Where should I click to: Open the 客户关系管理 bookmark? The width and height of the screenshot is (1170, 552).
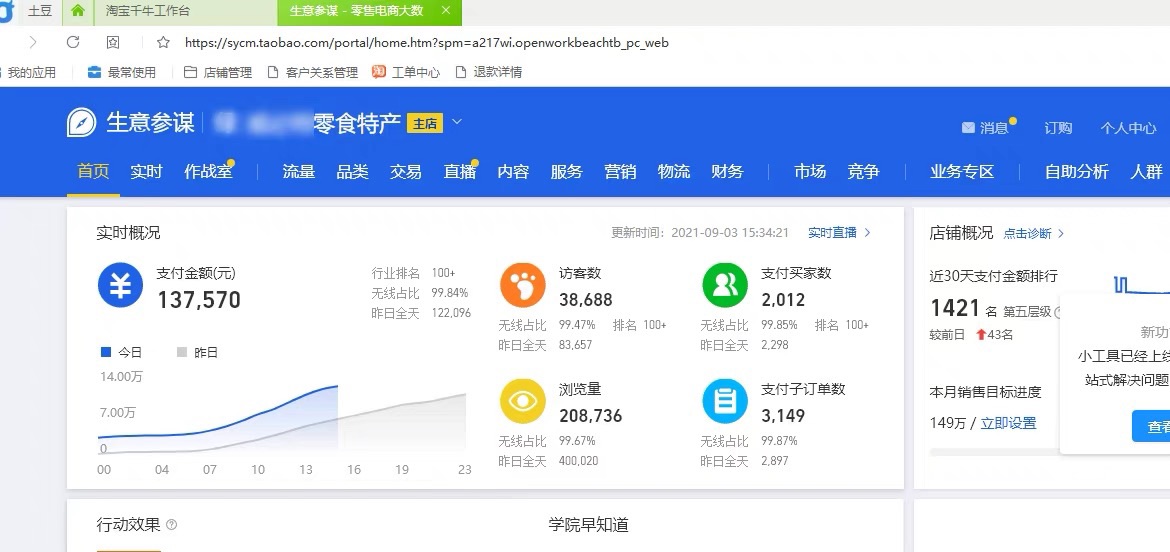(x=313, y=72)
